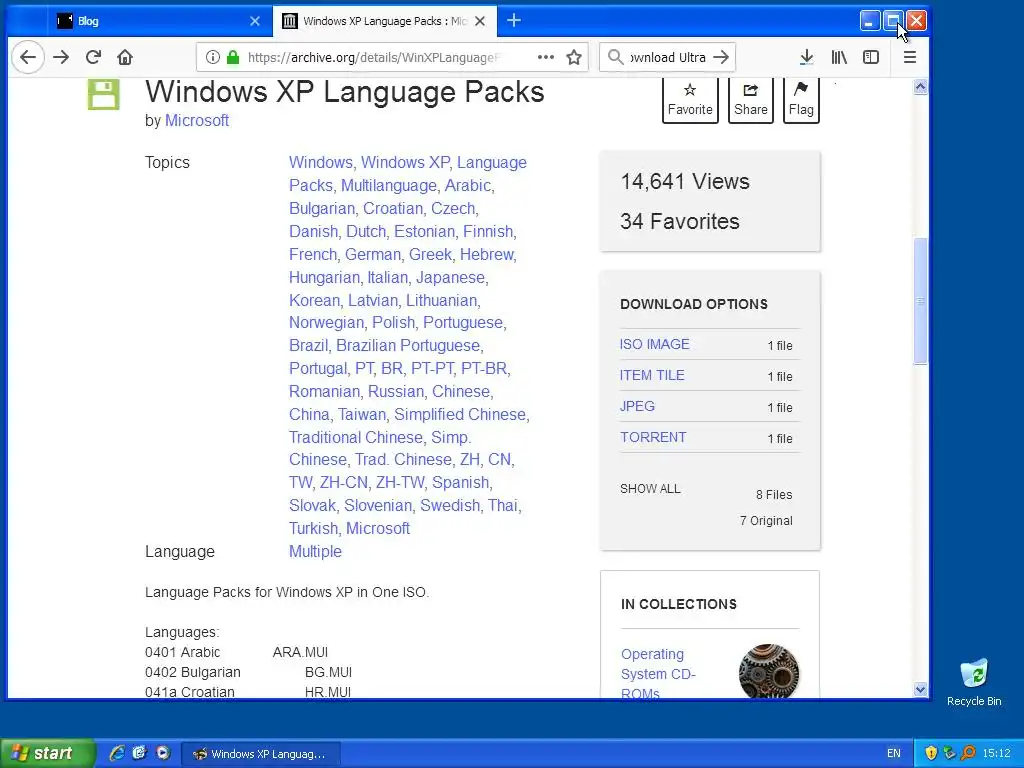Open the Multilanguage topic link
Viewport: 1024px width, 768px height.
389,185
